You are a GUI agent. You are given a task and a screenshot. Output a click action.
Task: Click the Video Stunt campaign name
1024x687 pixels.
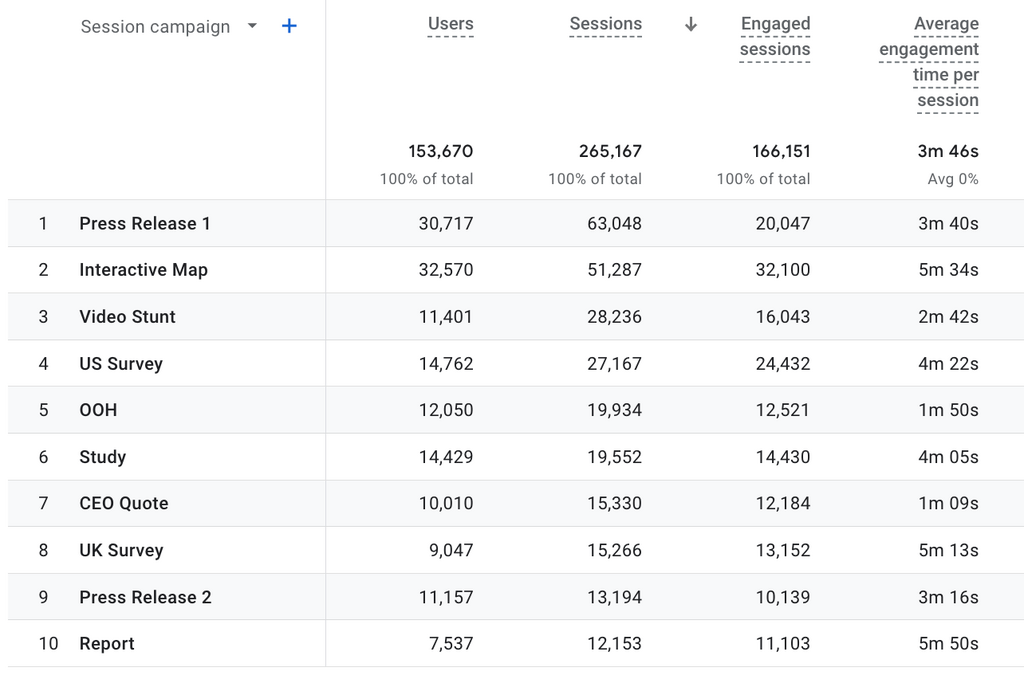(127, 317)
